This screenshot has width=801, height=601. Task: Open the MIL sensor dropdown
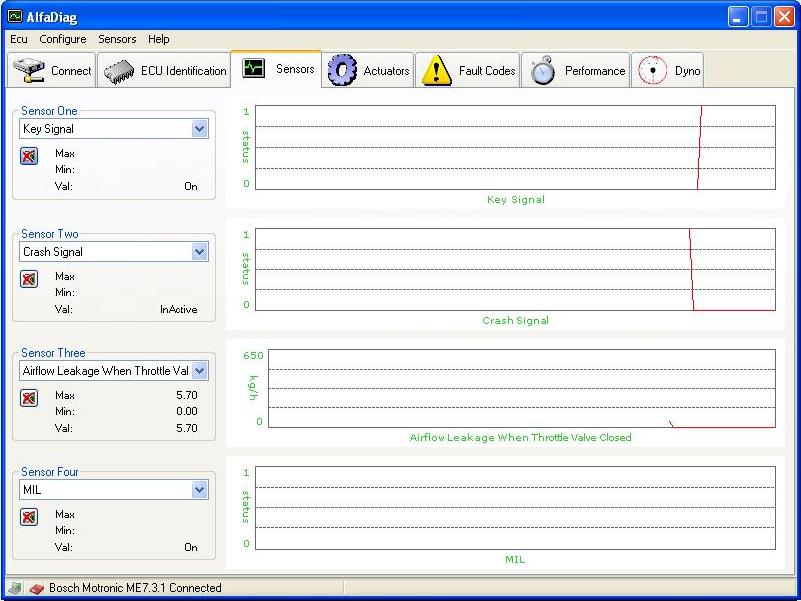click(x=199, y=490)
